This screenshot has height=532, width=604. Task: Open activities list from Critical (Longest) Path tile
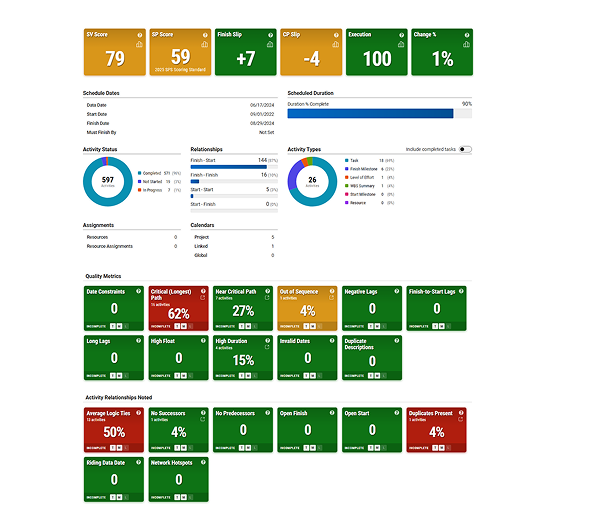(x=203, y=298)
